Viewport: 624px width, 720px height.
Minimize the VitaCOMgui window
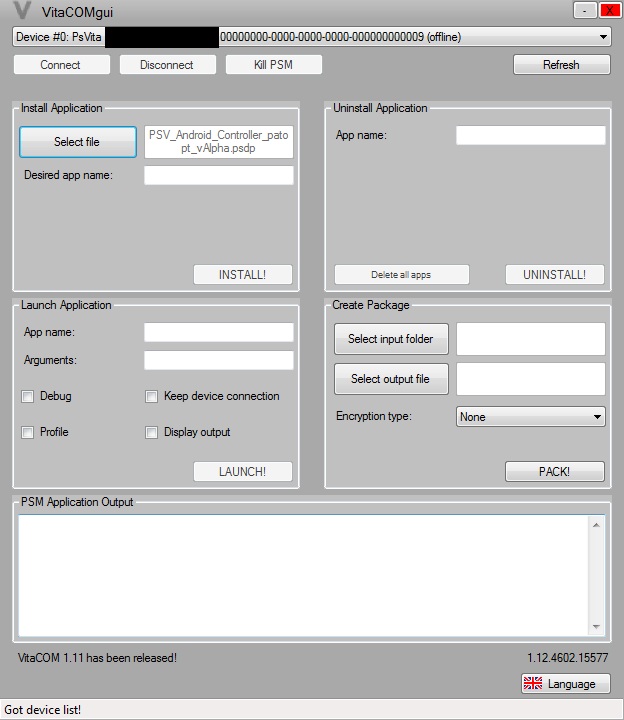pos(585,10)
